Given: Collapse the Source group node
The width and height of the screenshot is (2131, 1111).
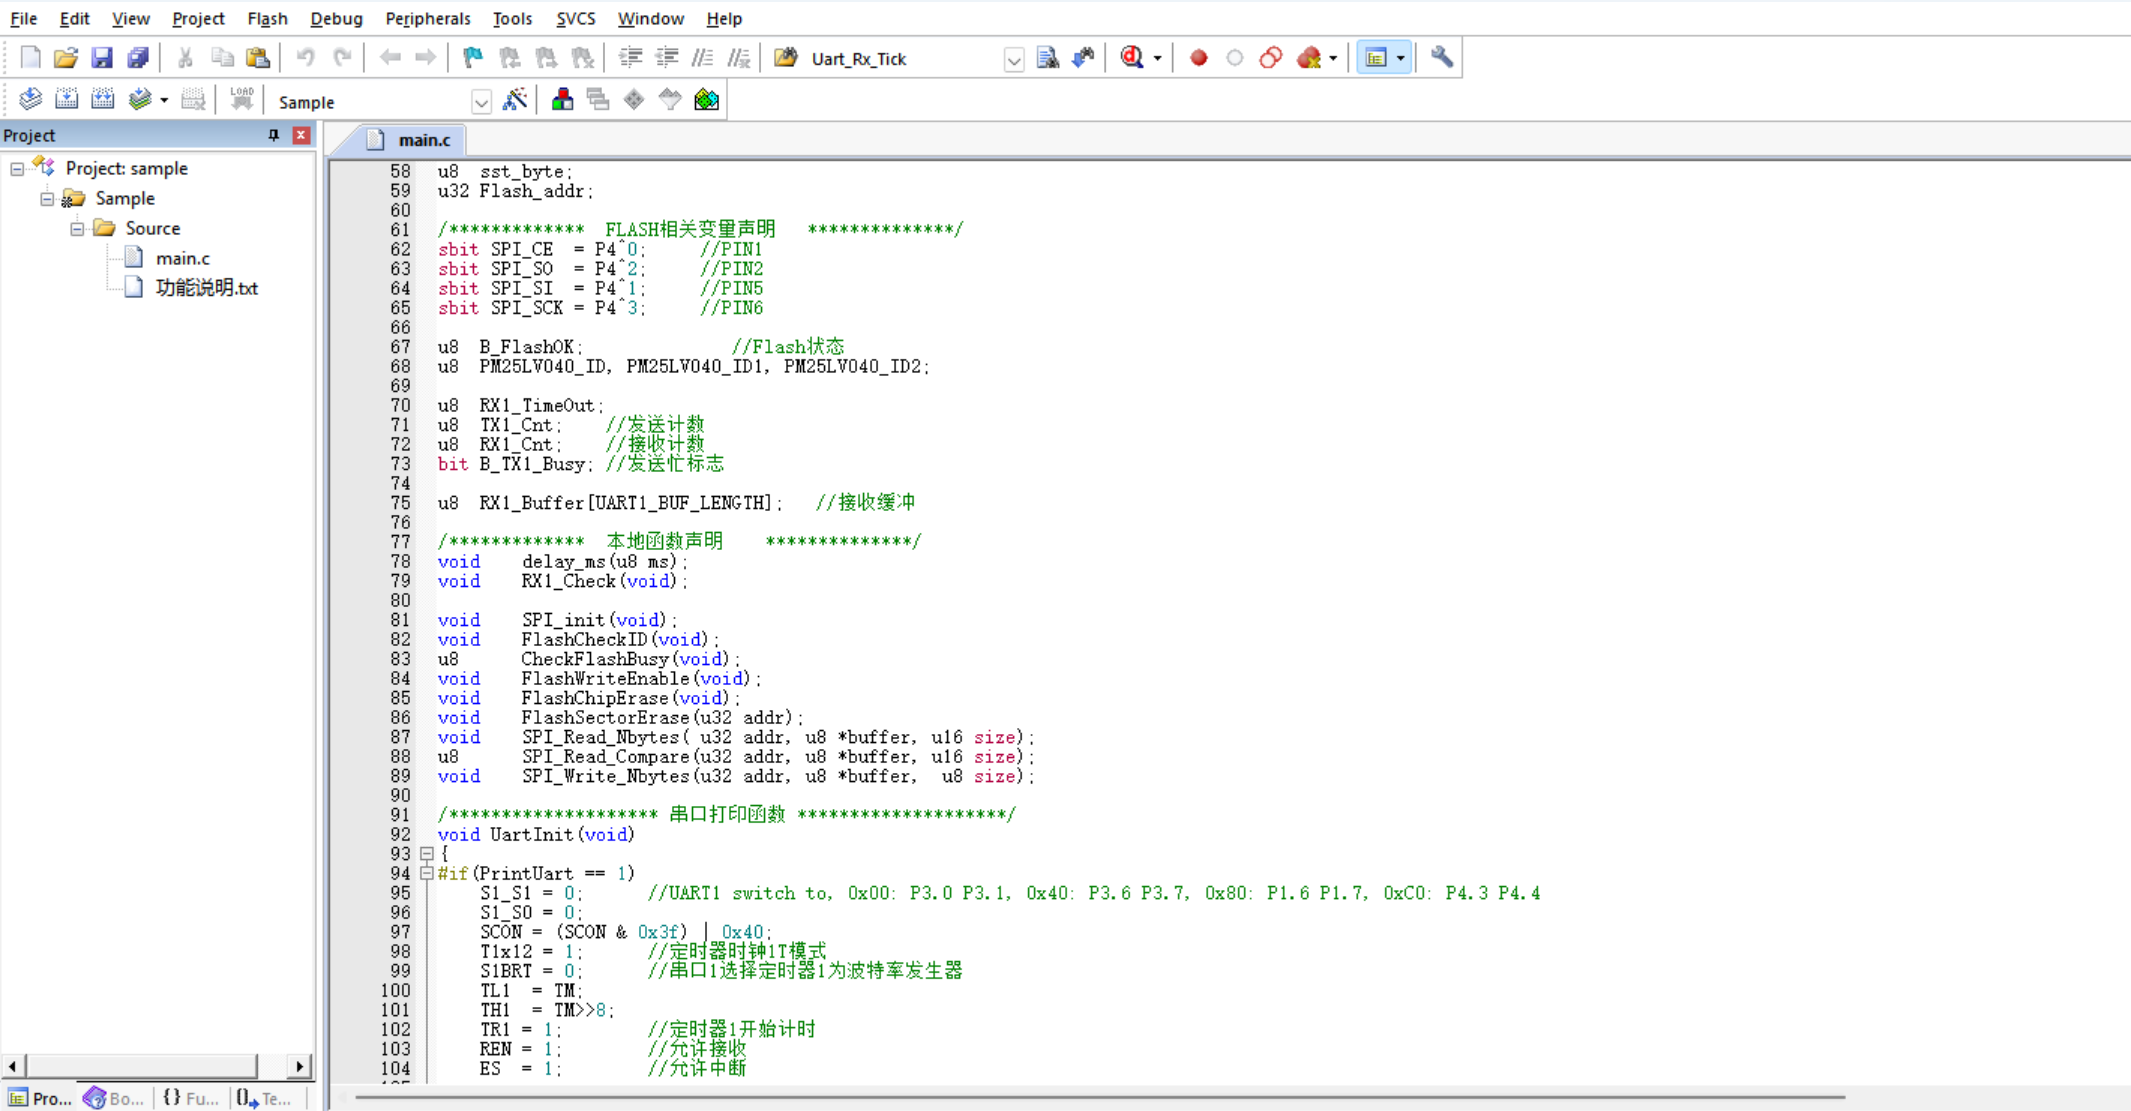Looking at the screenshot, I should click(x=77, y=229).
